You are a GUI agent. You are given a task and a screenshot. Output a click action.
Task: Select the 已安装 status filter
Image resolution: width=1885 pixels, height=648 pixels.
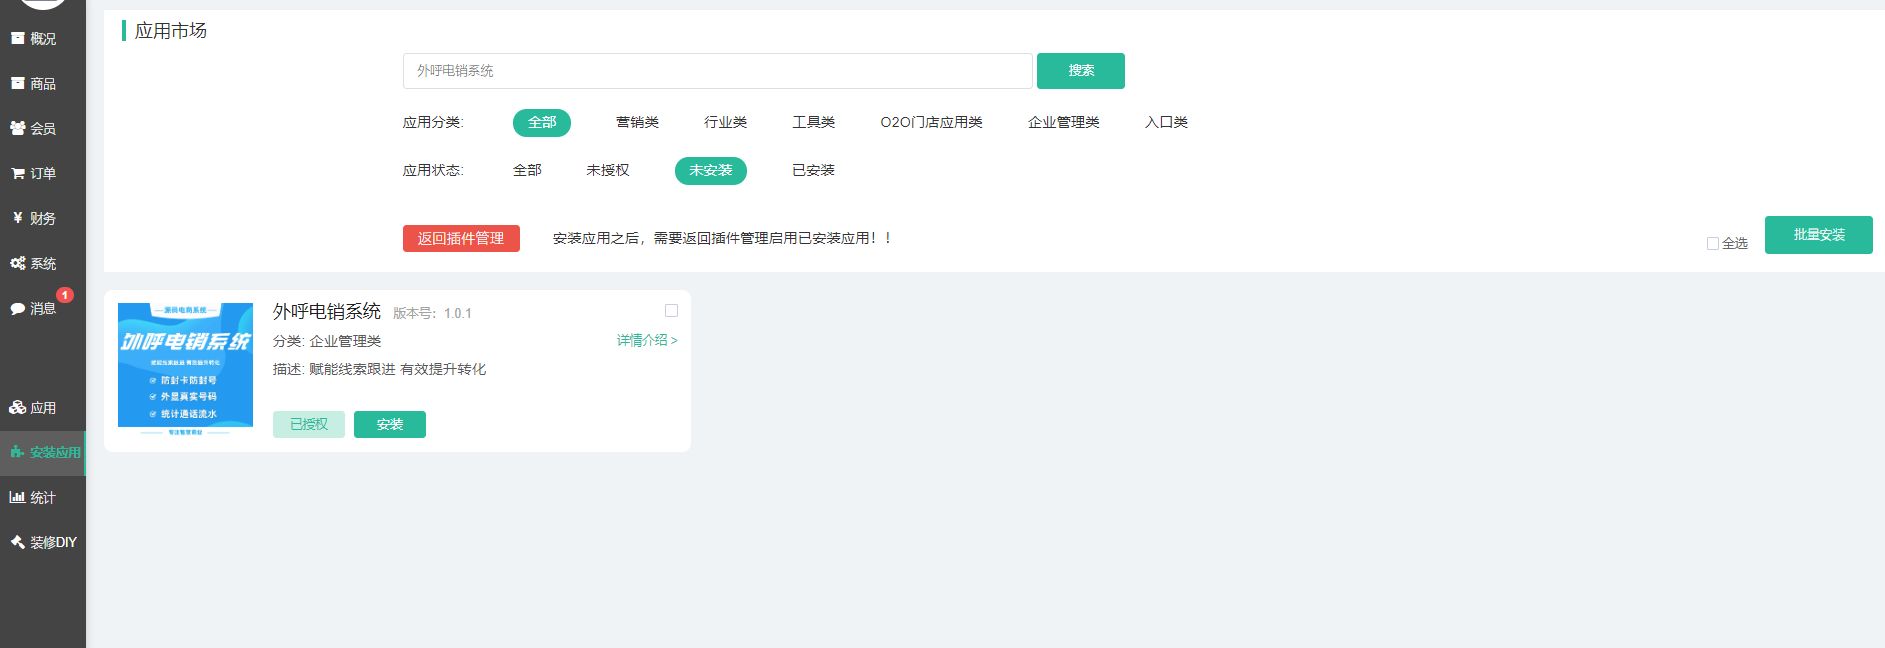pos(813,170)
